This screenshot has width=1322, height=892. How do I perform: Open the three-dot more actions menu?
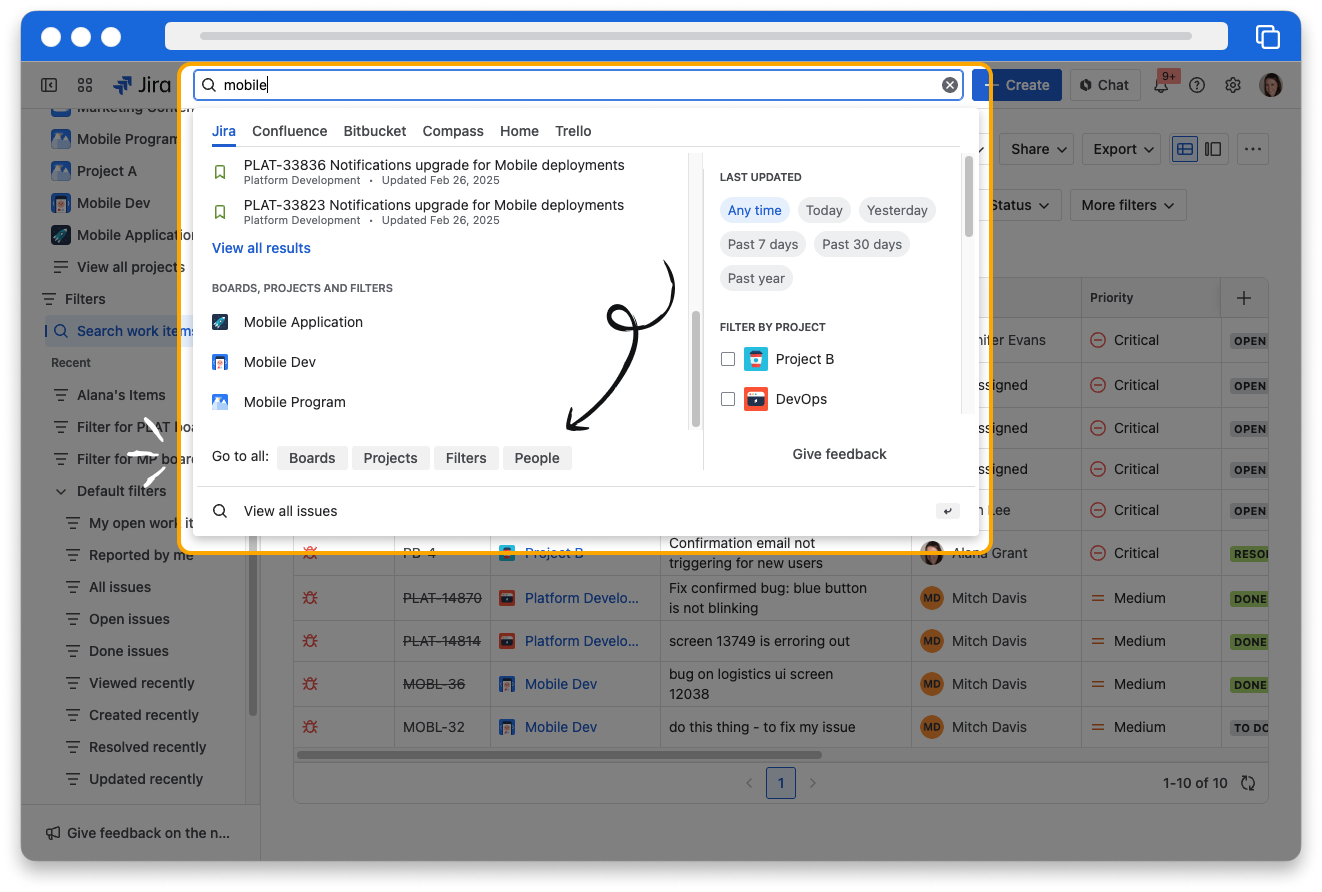click(1253, 149)
